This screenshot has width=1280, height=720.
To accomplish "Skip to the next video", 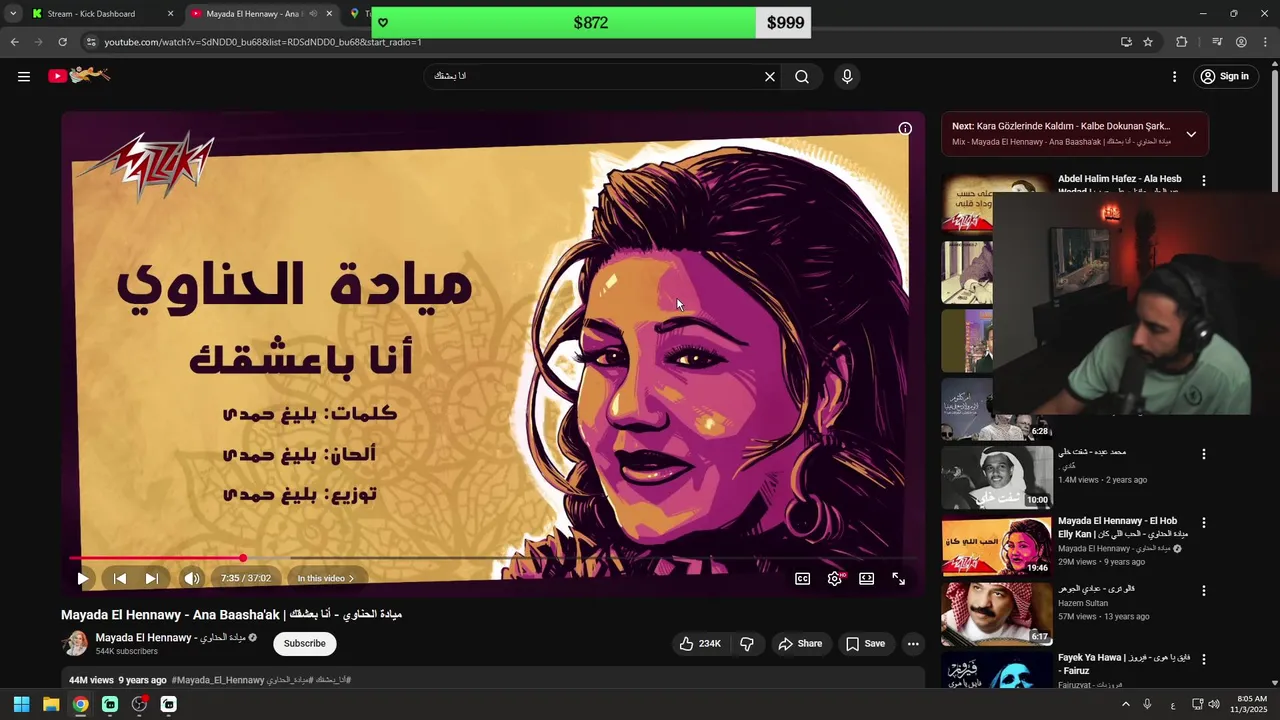I will (151, 578).
